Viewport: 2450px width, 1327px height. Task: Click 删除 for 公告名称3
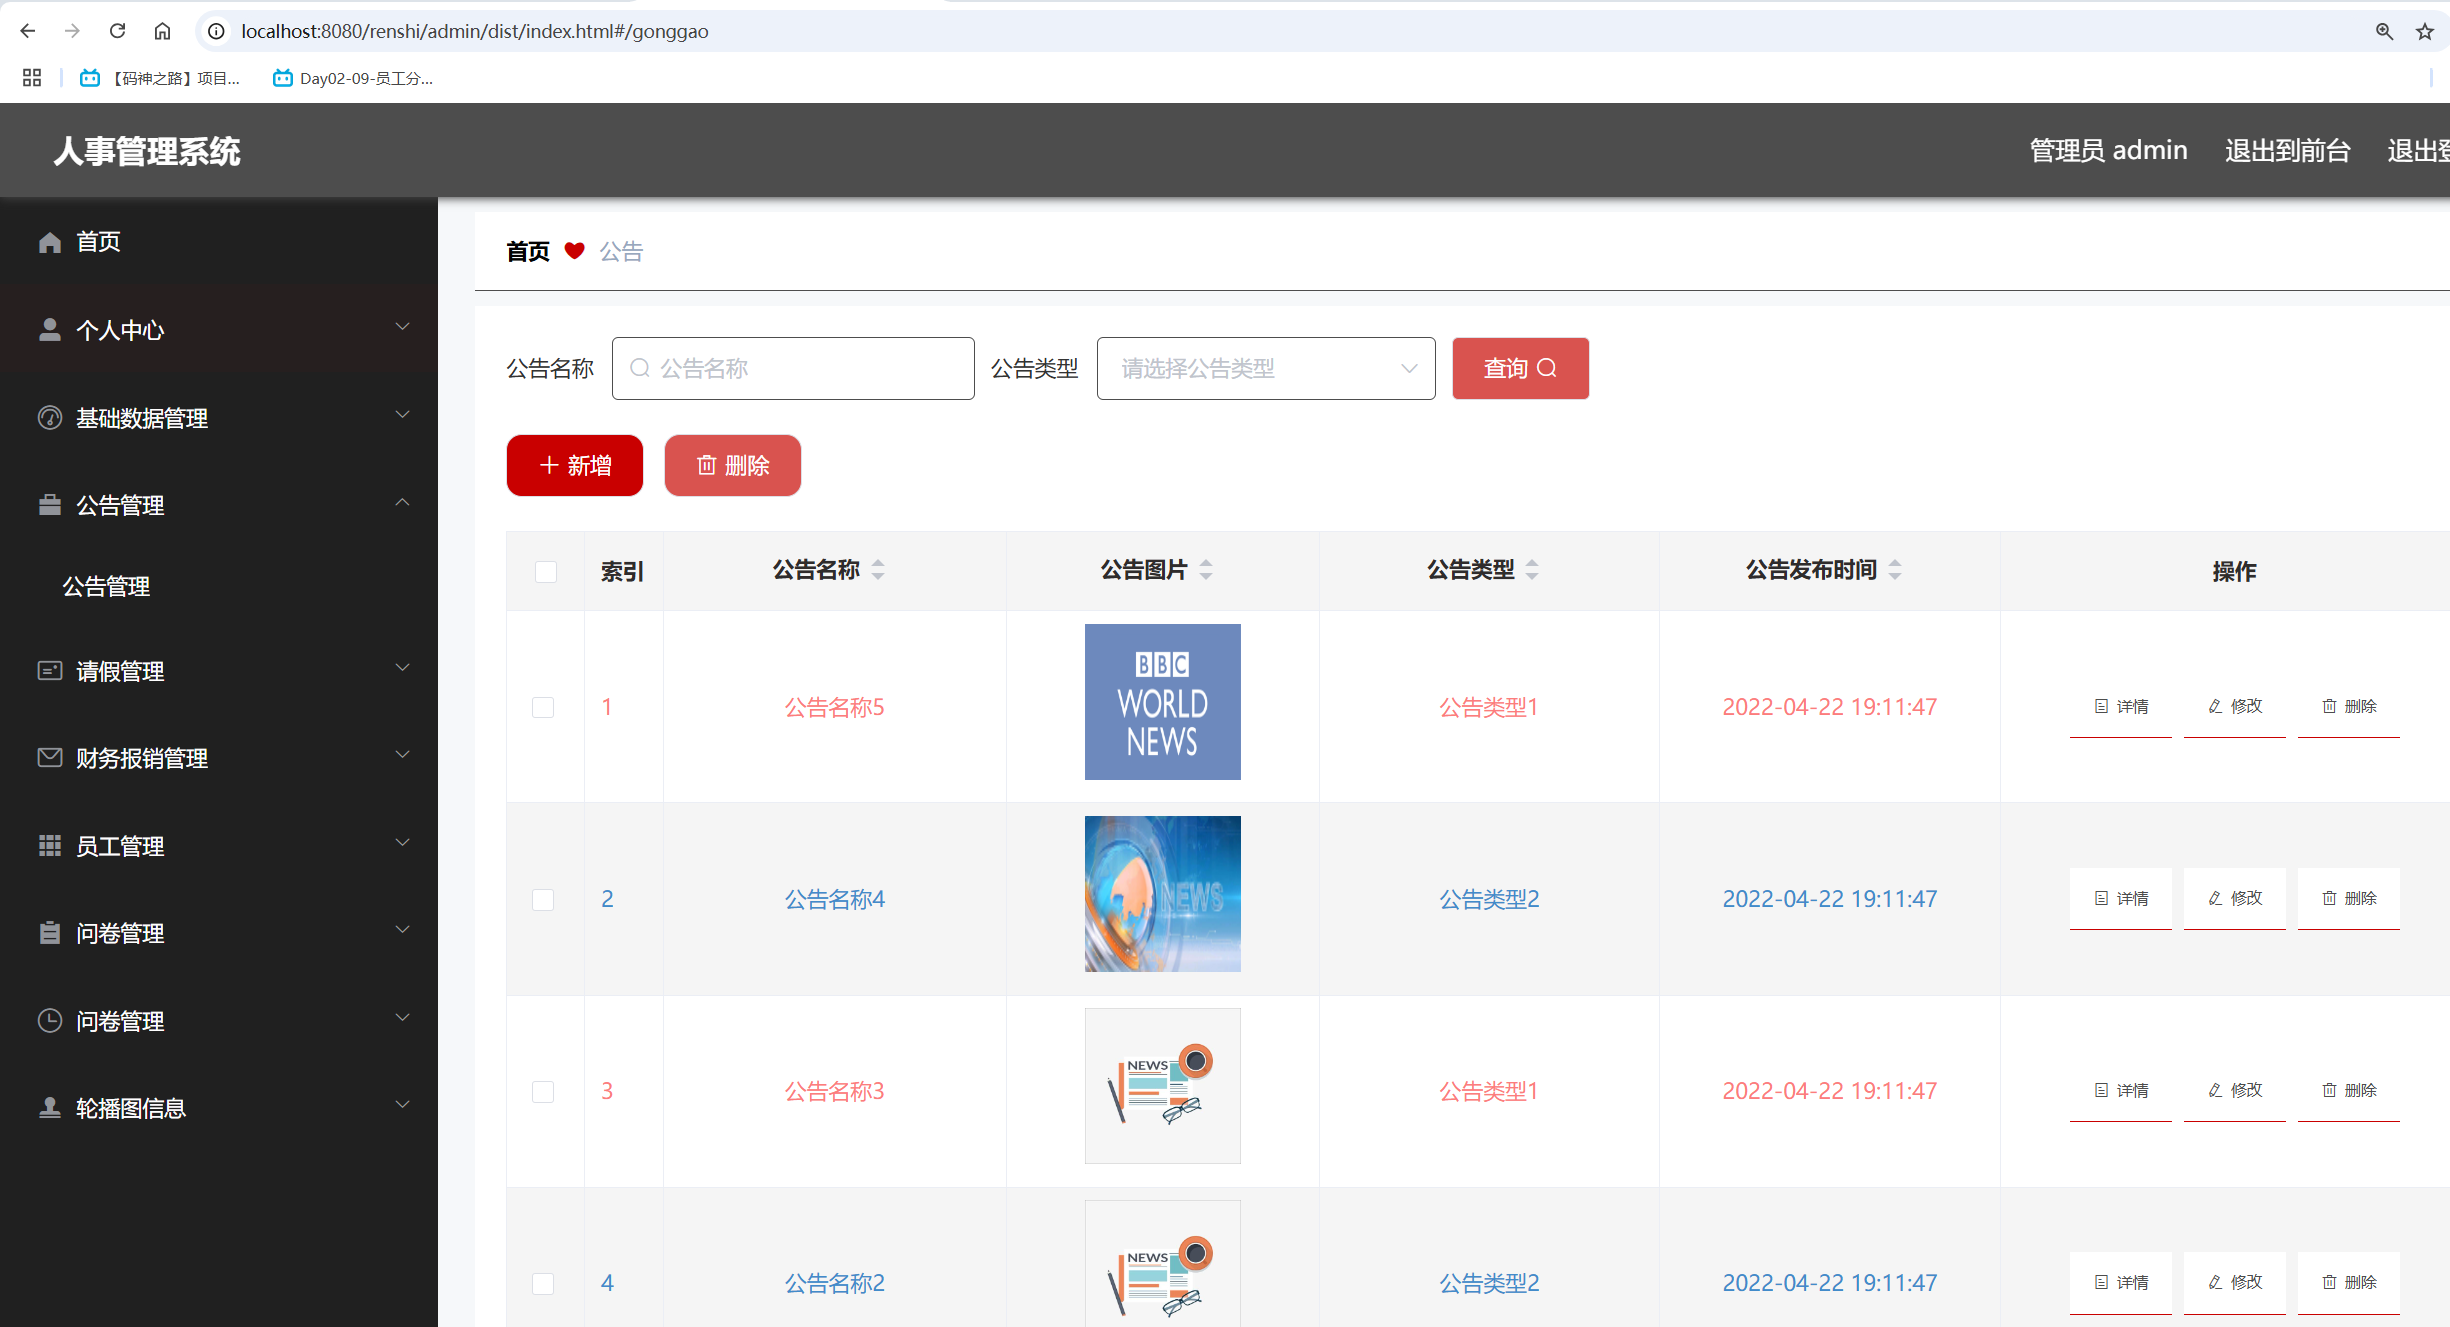click(x=2349, y=1091)
